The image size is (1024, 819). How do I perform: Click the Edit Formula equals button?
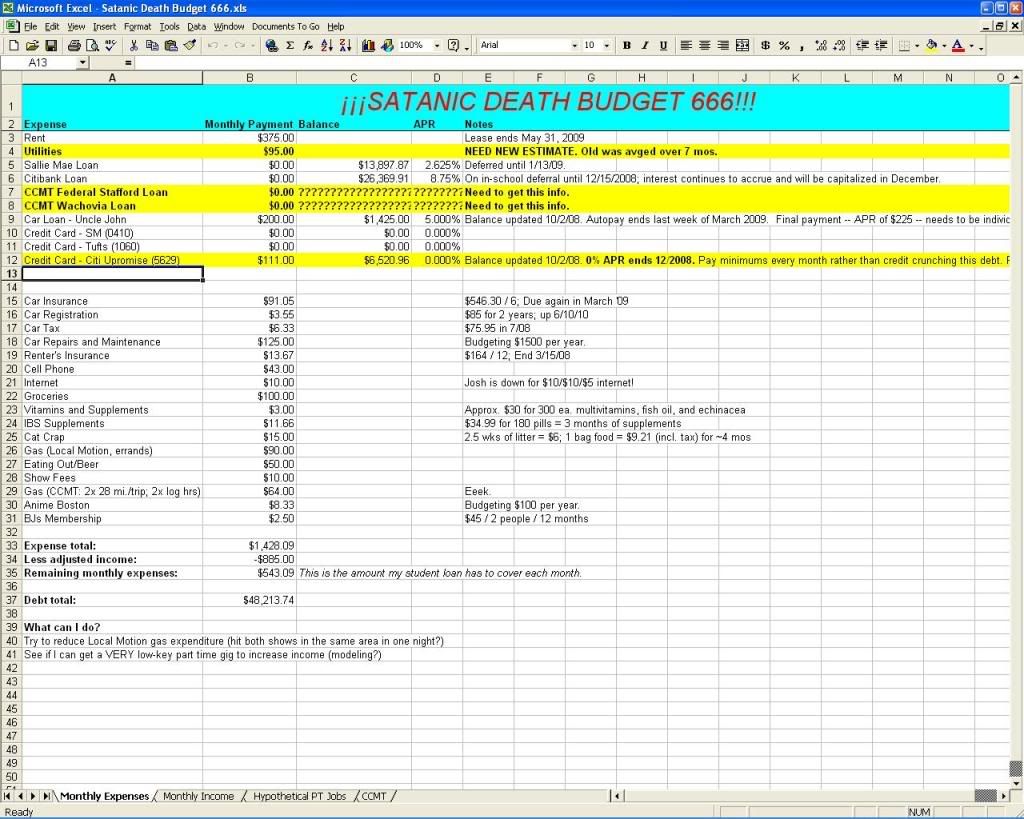(128, 63)
